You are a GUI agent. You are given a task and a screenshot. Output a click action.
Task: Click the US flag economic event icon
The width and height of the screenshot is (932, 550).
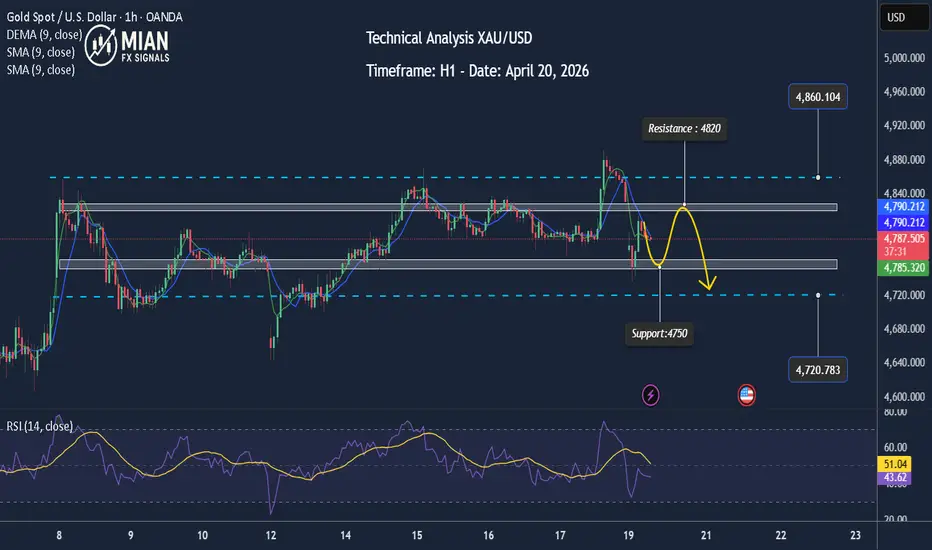pyautogui.click(x=747, y=395)
